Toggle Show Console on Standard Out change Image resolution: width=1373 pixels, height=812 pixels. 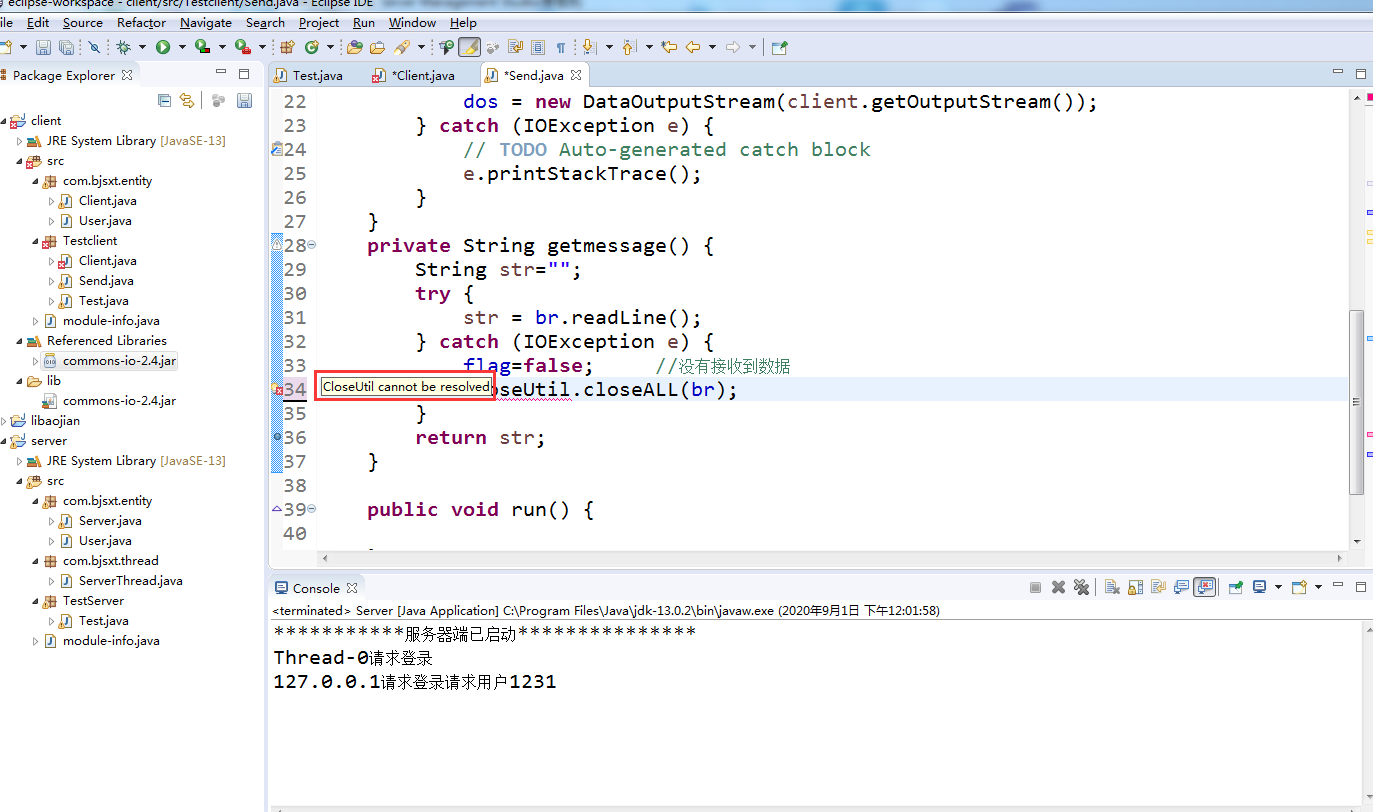pyautogui.click(x=1181, y=588)
